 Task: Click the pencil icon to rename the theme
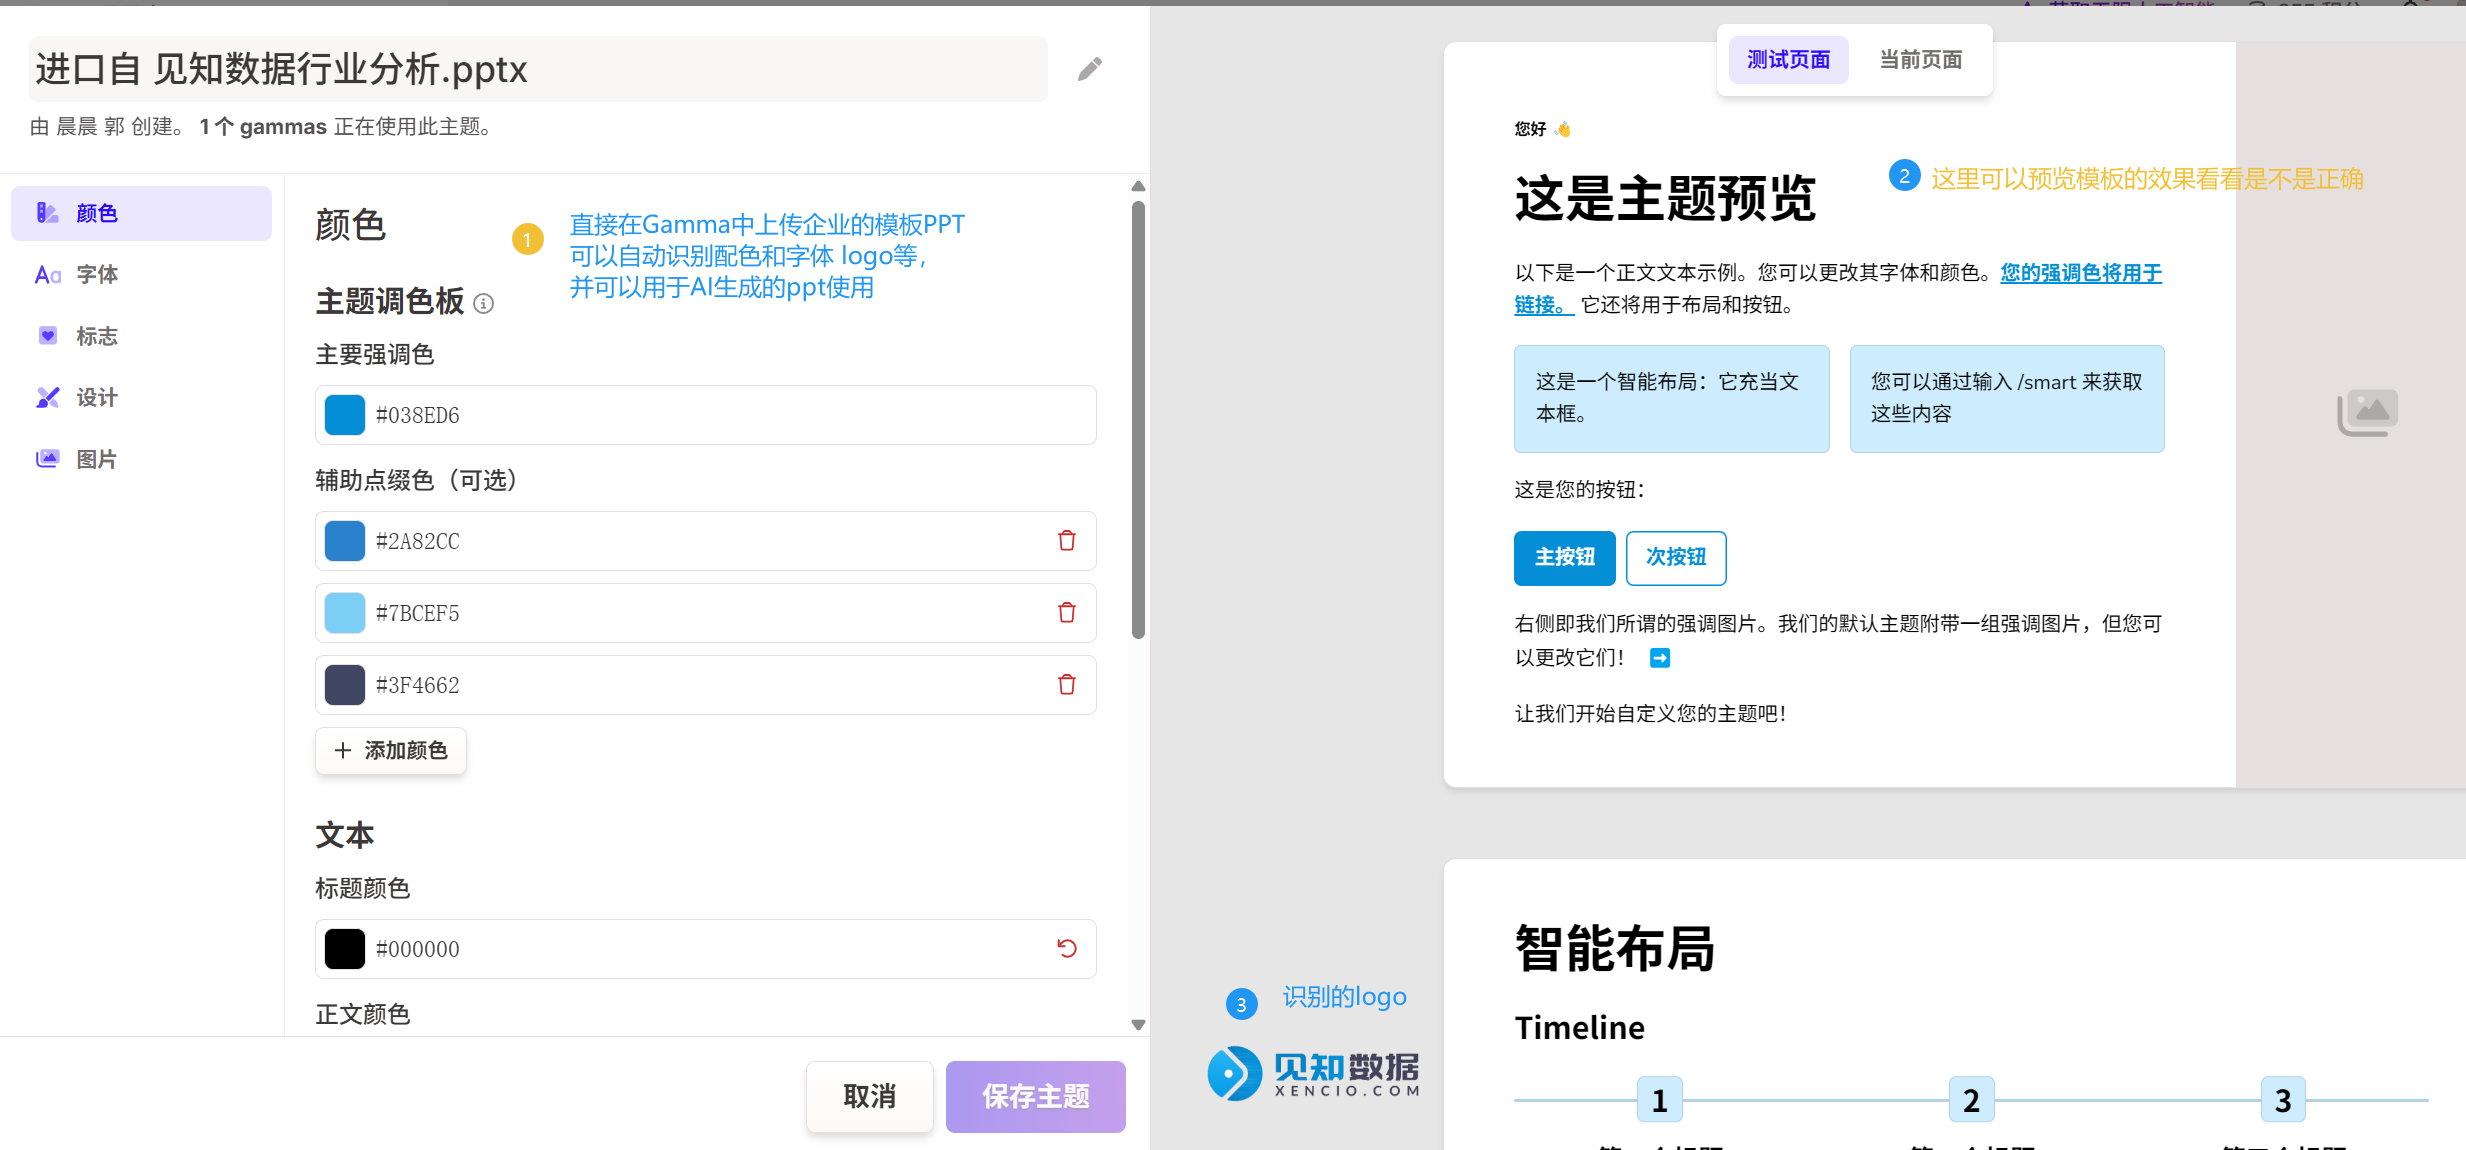(1090, 68)
